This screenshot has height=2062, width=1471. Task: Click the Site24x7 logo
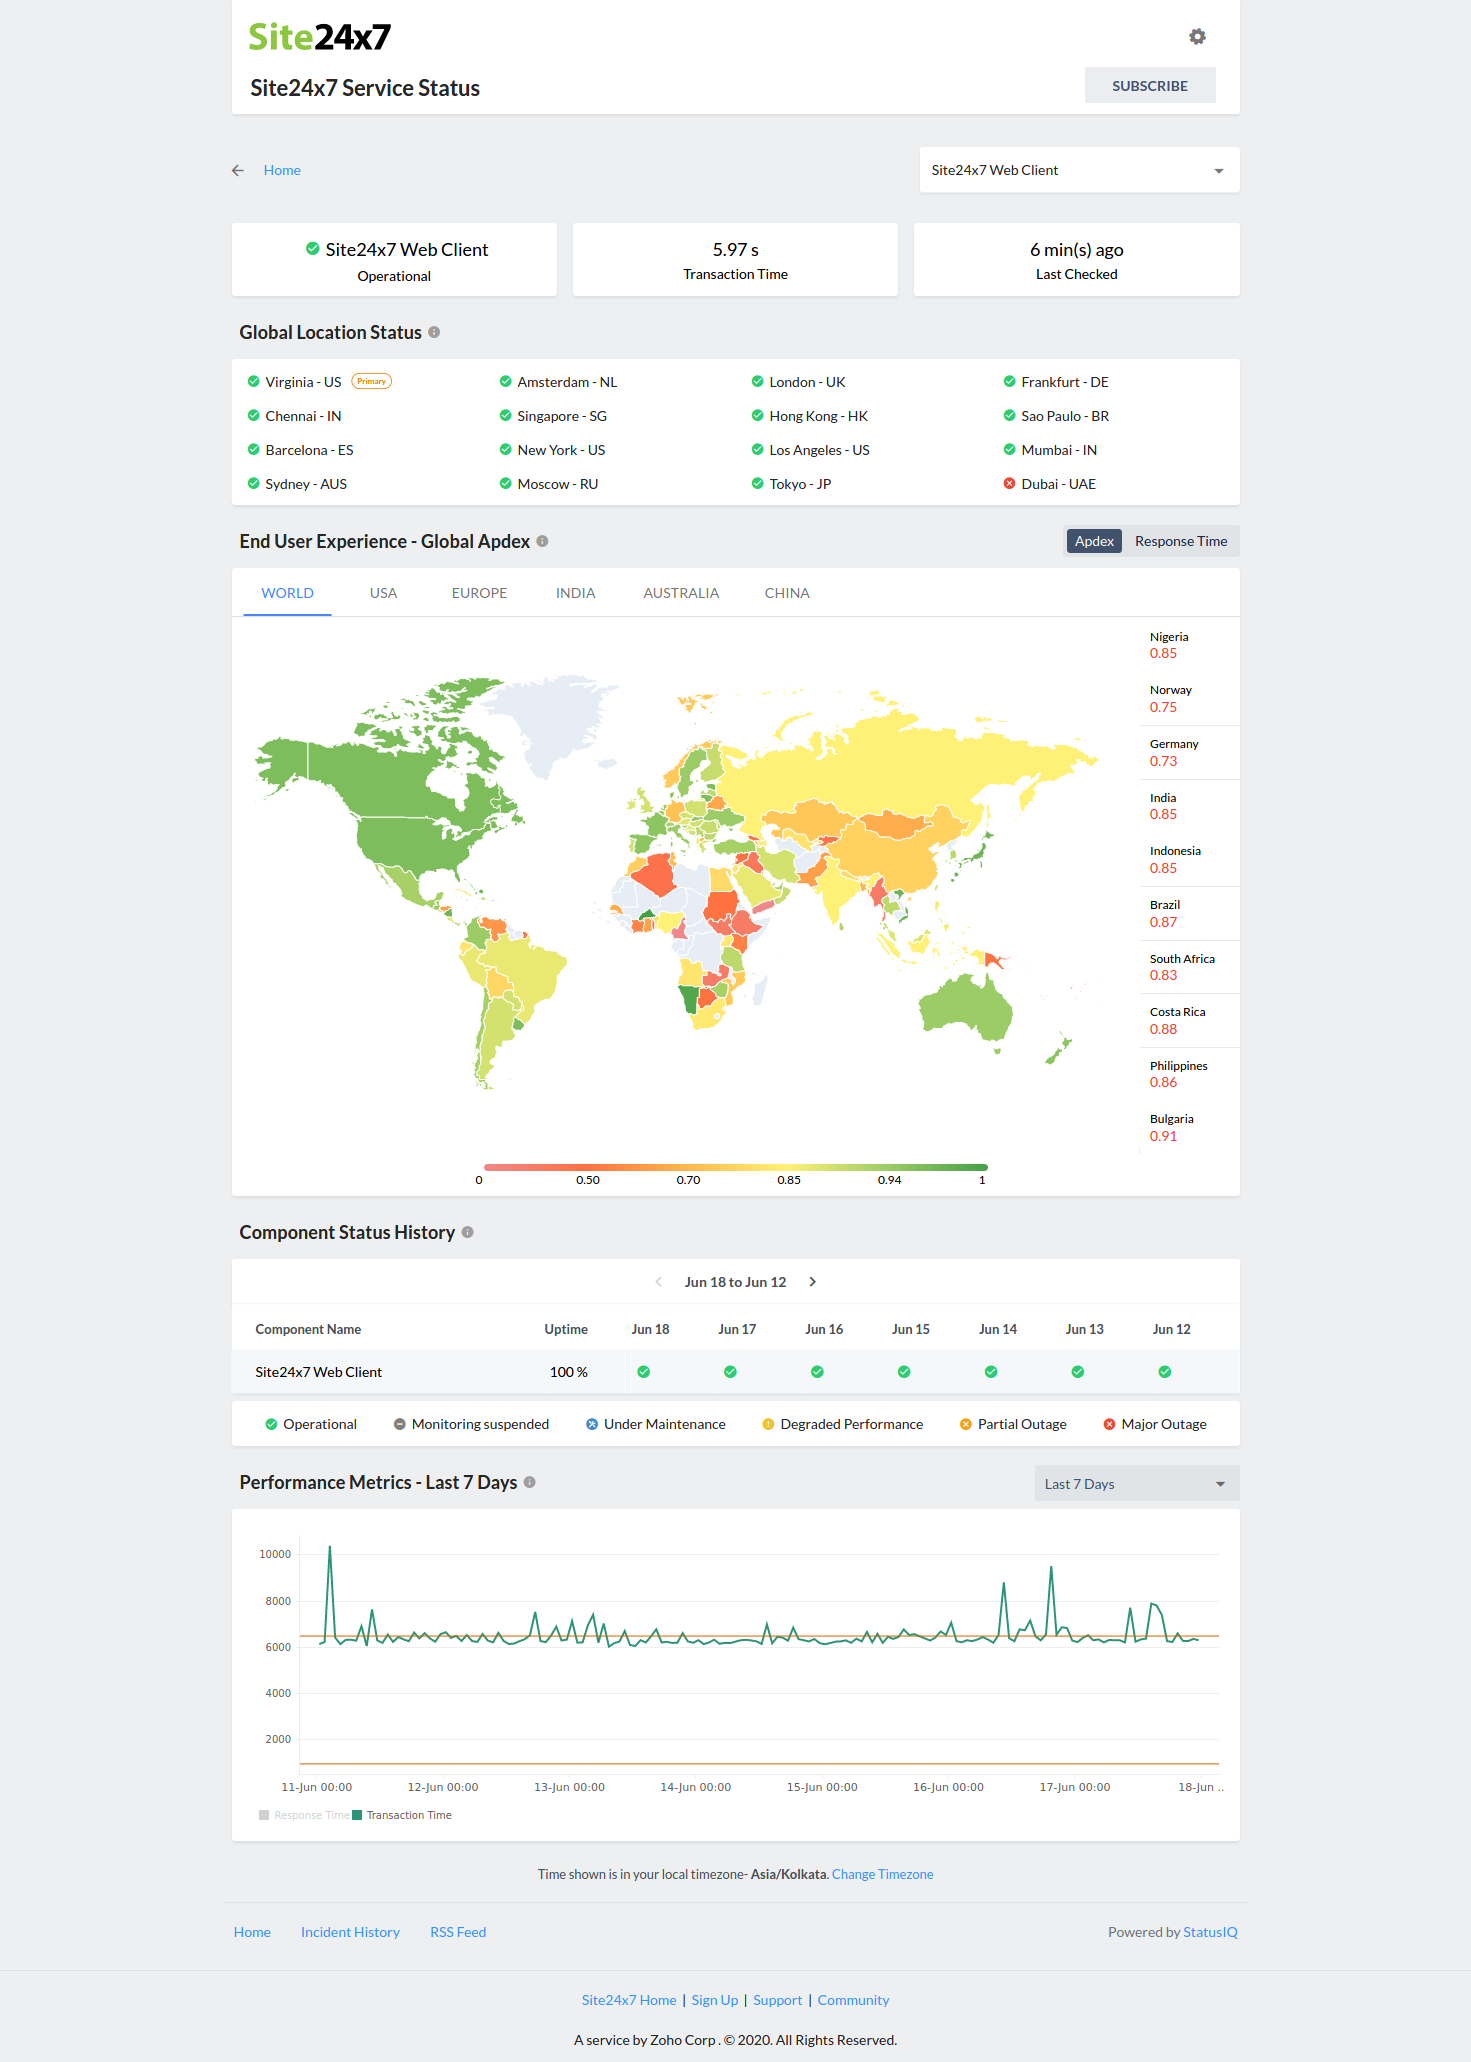319,37
